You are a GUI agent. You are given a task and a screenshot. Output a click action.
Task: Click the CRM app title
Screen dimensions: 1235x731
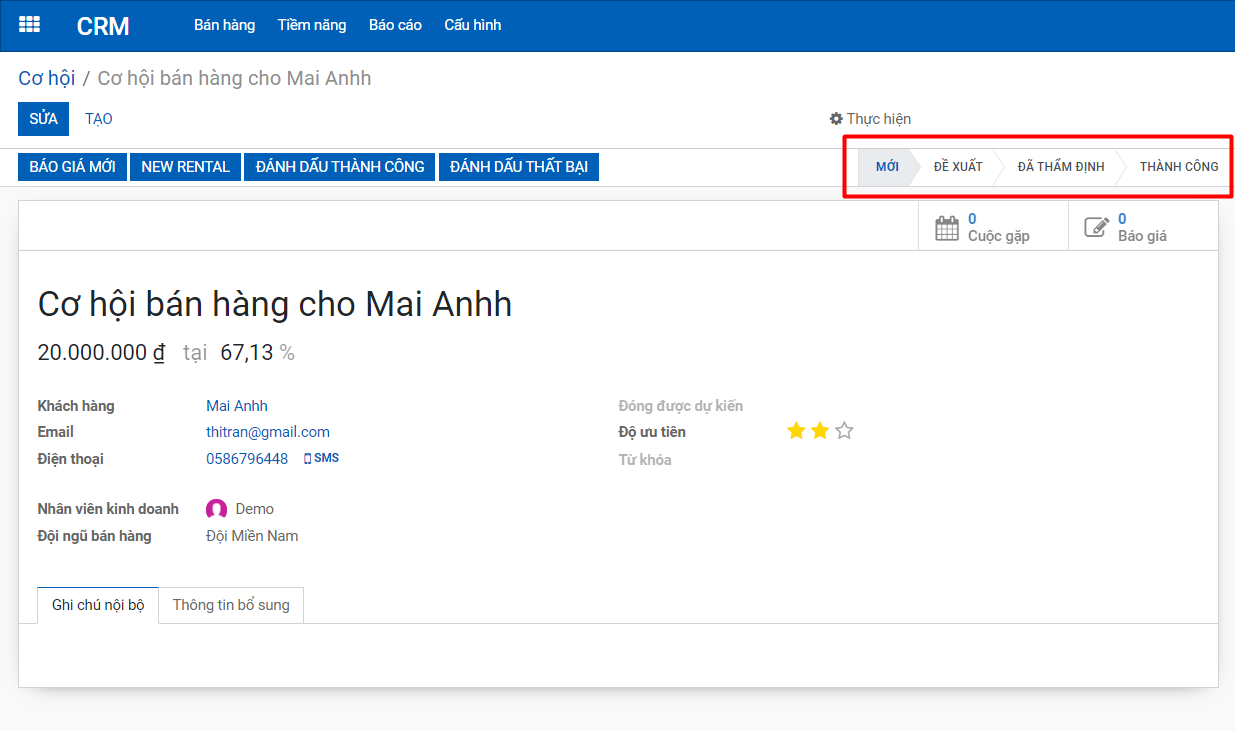103,26
